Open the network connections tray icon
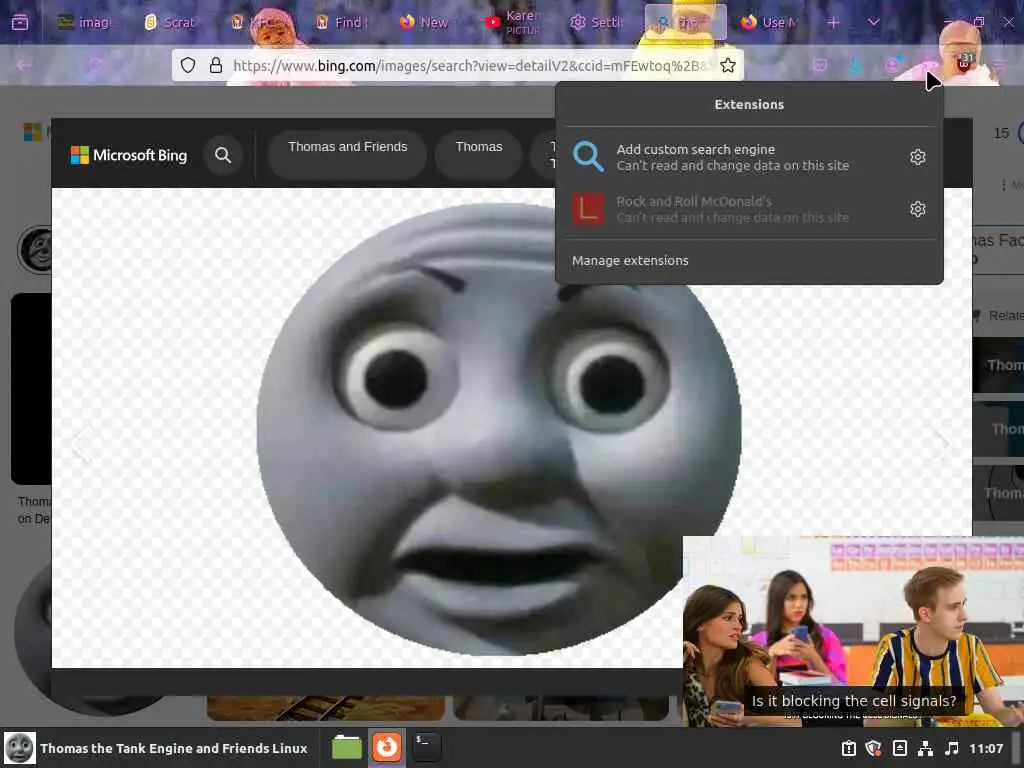The height and width of the screenshot is (768, 1024). click(925, 748)
